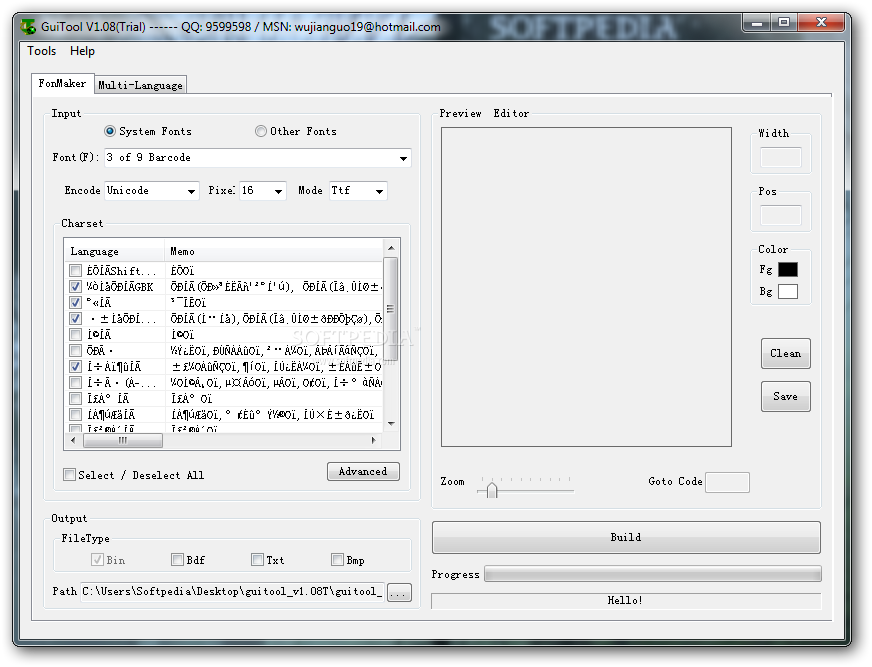Image resolution: width=872 pixels, height=667 pixels.
Task: Click the Save button
Action: tap(786, 397)
